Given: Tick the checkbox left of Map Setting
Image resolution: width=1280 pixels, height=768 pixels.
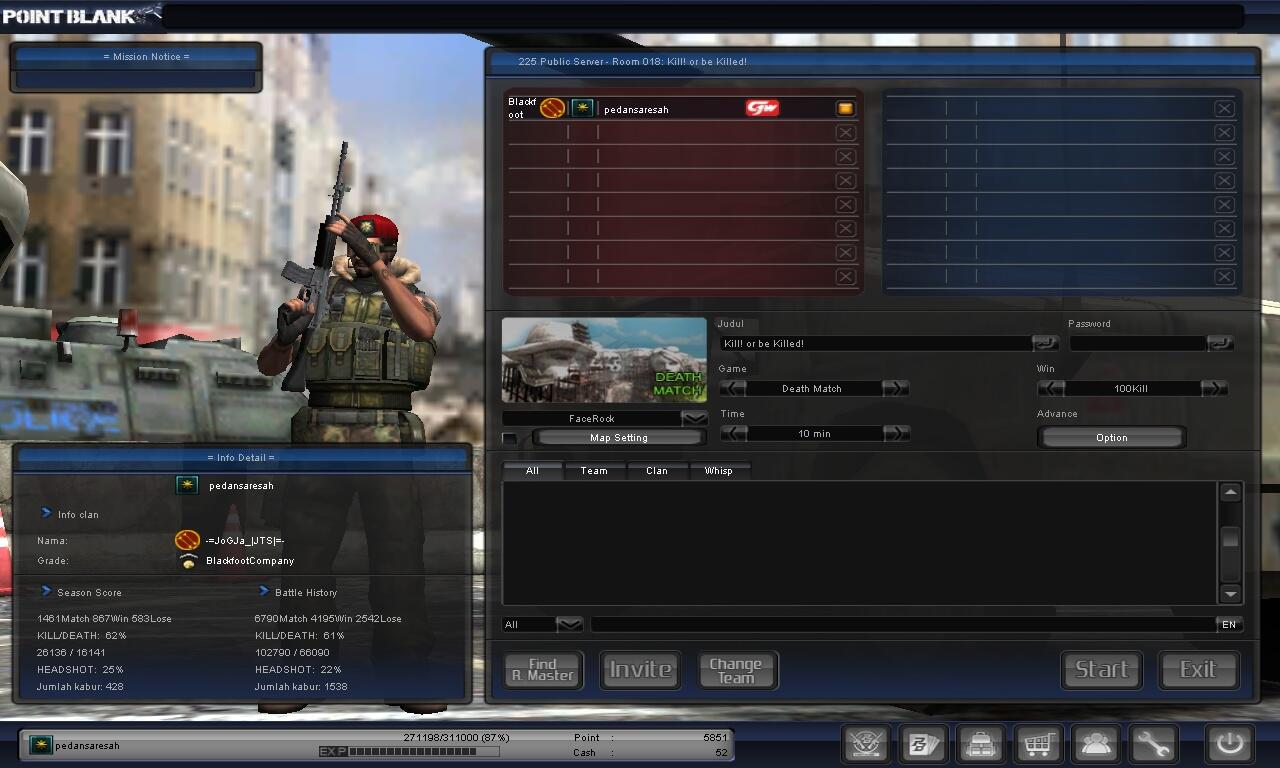Looking at the screenshot, I should tap(510, 438).
